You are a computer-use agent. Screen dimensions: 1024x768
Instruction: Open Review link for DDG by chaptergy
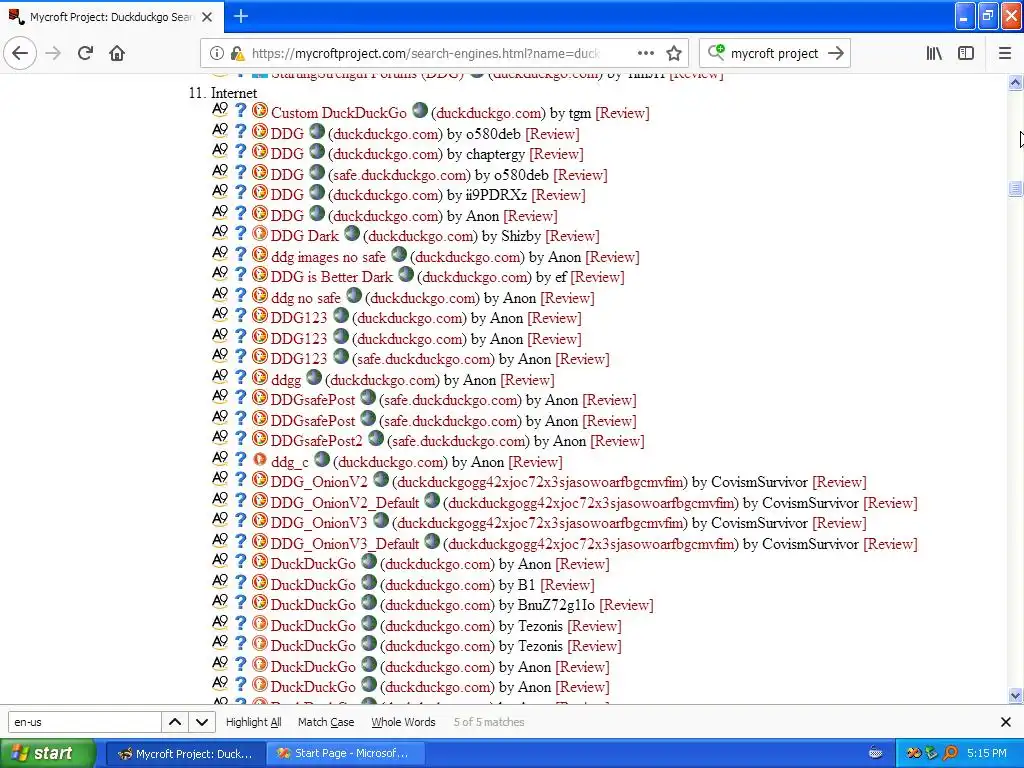click(x=556, y=154)
